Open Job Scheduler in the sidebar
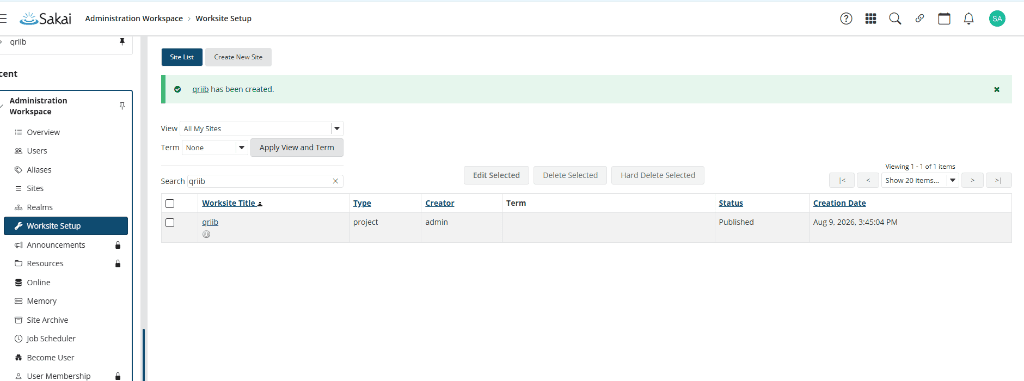Viewport: 1024px width, 381px height. tap(51, 339)
